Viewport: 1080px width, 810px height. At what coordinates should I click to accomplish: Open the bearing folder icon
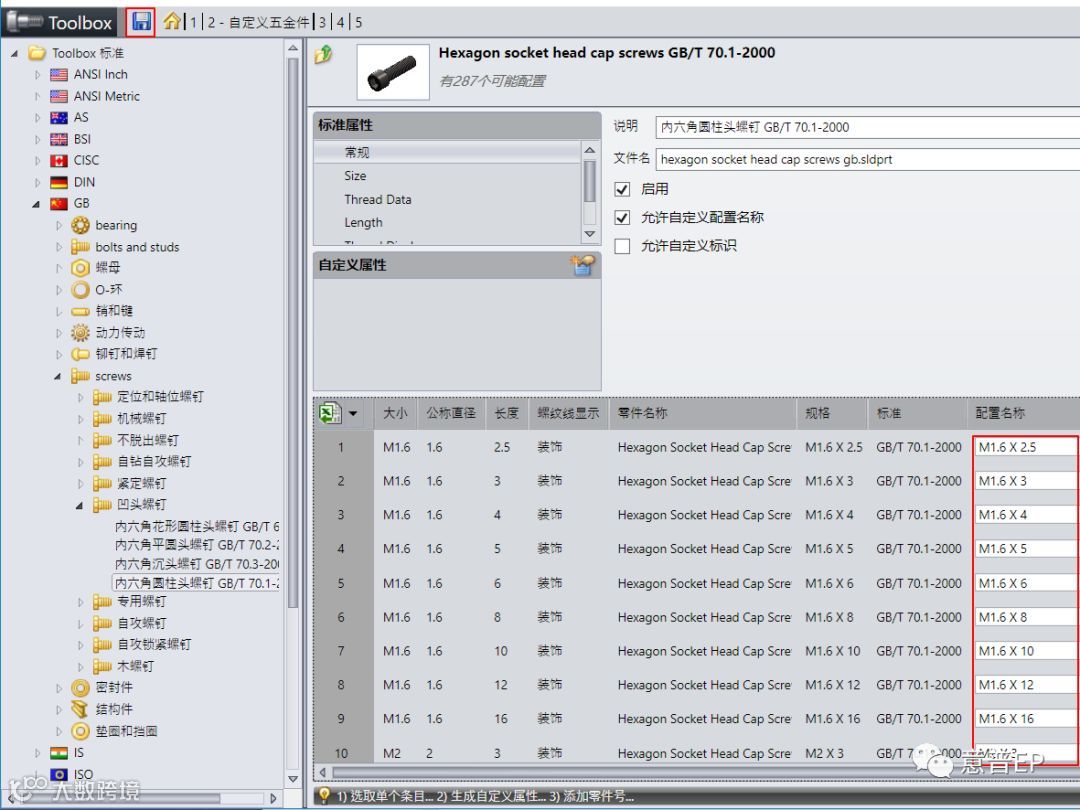[81, 225]
